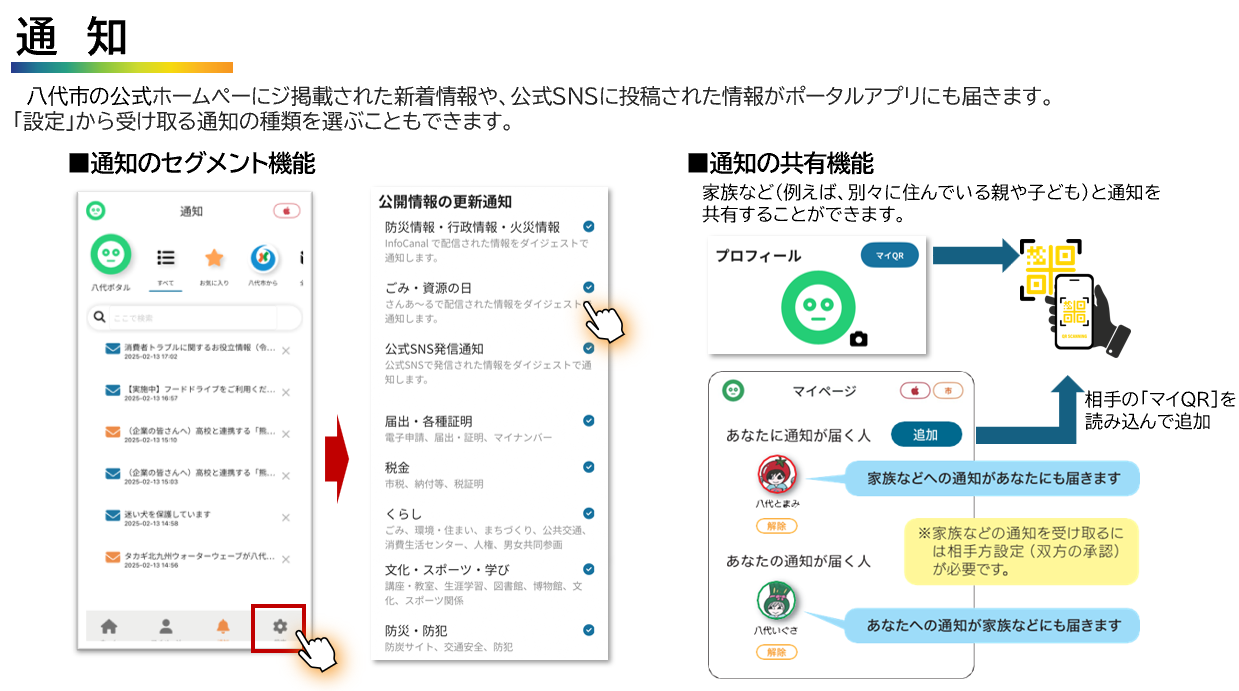Click the あなたの通知が届く人 label
Screen dimensions: 1239x691
798,561
